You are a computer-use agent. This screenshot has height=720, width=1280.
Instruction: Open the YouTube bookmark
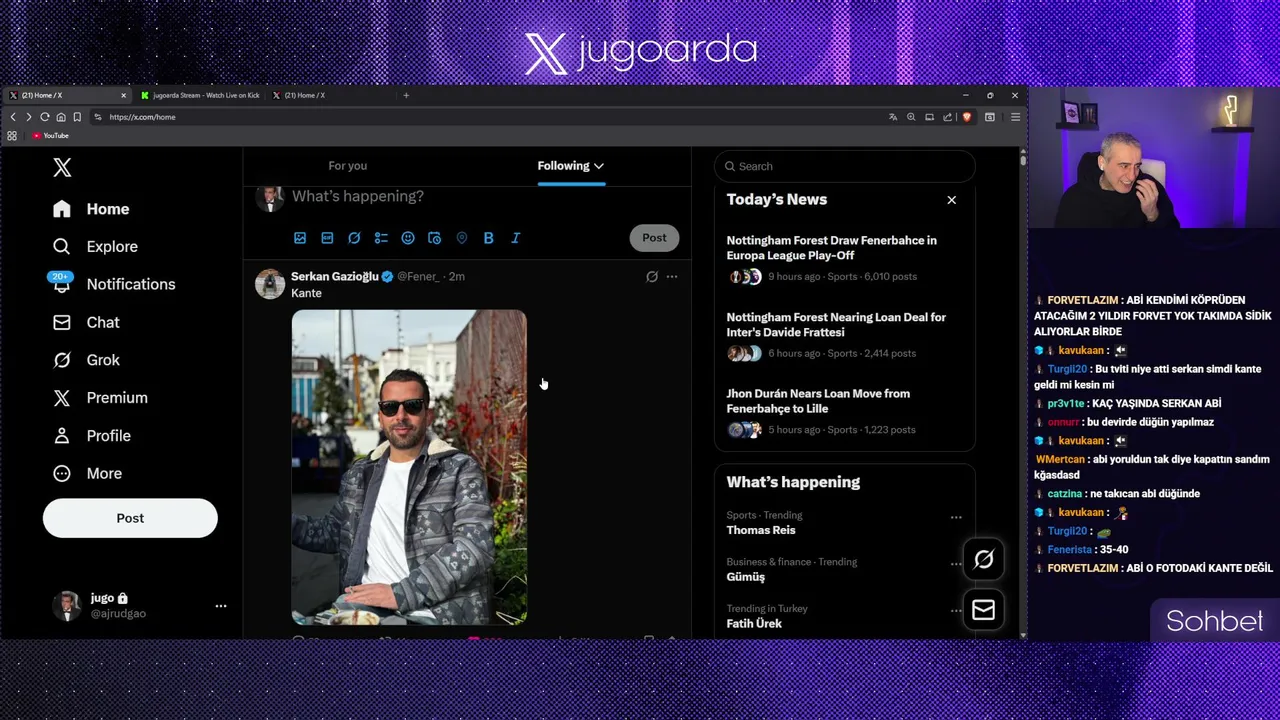pyautogui.click(x=50, y=136)
